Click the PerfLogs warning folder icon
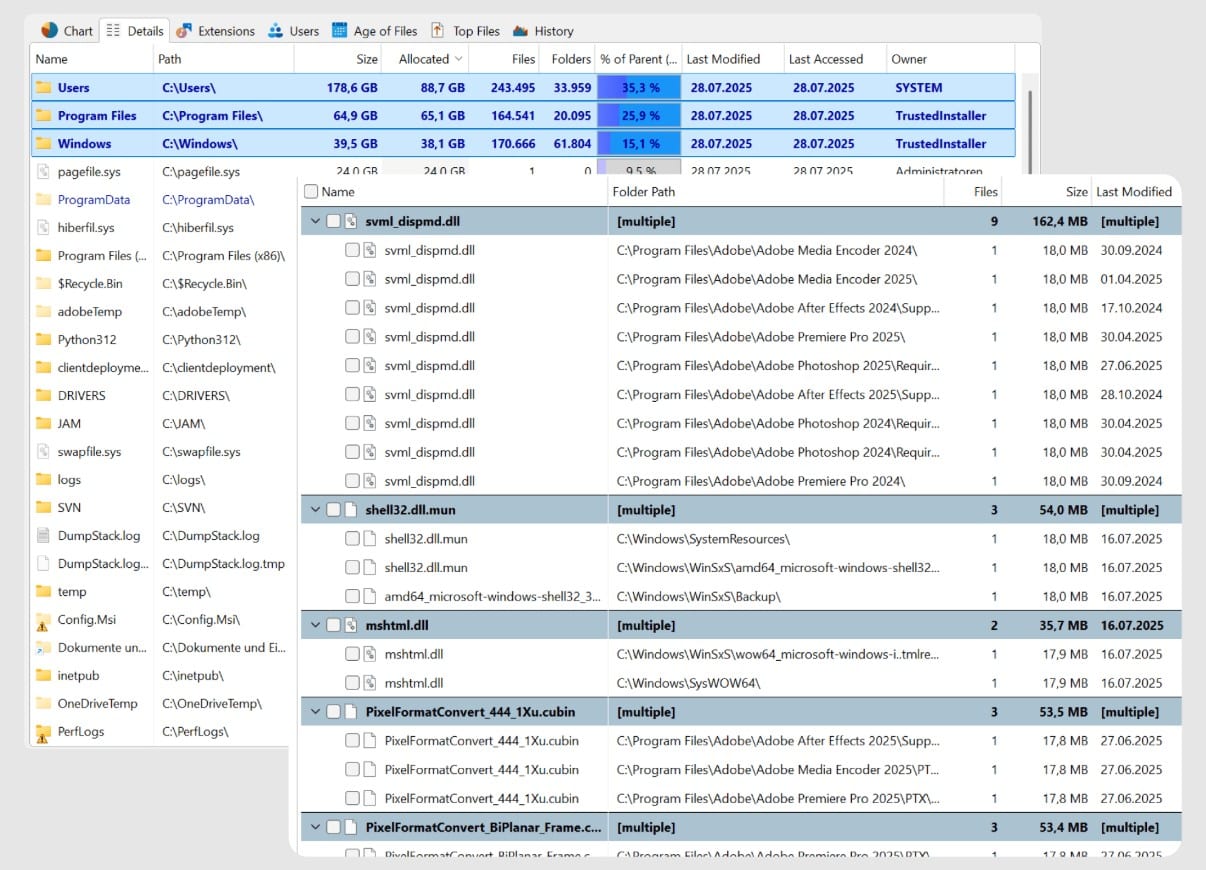 [43, 732]
